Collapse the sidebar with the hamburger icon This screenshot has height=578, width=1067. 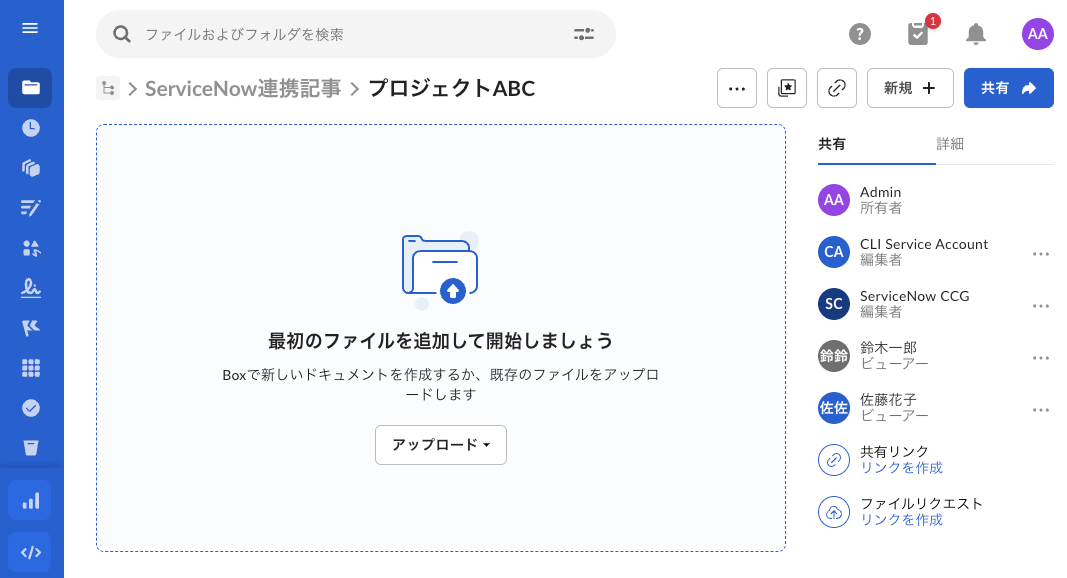[x=28, y=28]
